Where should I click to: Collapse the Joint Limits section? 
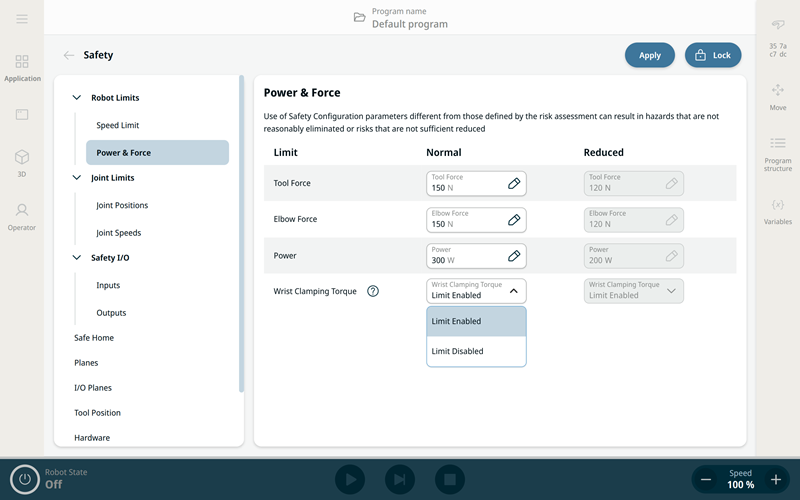pyautogui.click(x=78, y=178)
